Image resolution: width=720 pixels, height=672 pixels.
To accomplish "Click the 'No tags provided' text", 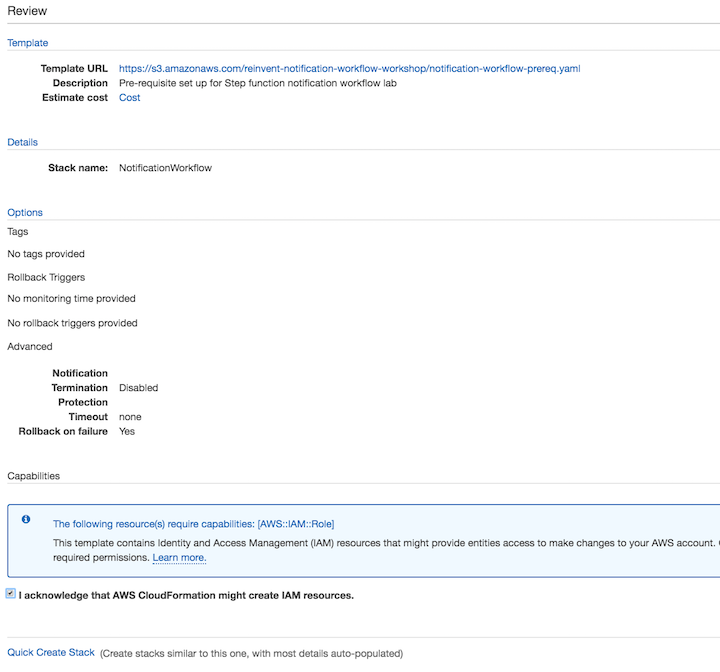I will pos(46,254).
